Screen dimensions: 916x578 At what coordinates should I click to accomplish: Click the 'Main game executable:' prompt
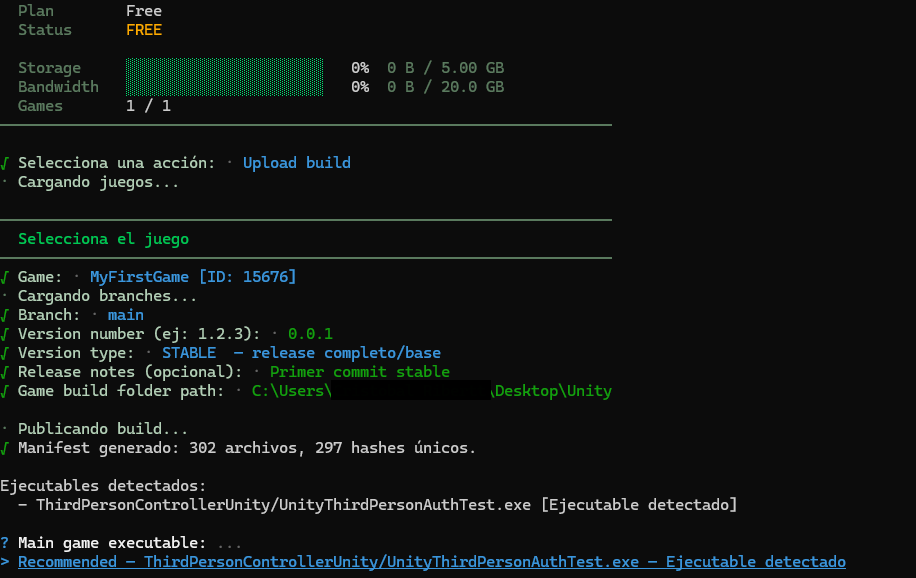point(112,543)
